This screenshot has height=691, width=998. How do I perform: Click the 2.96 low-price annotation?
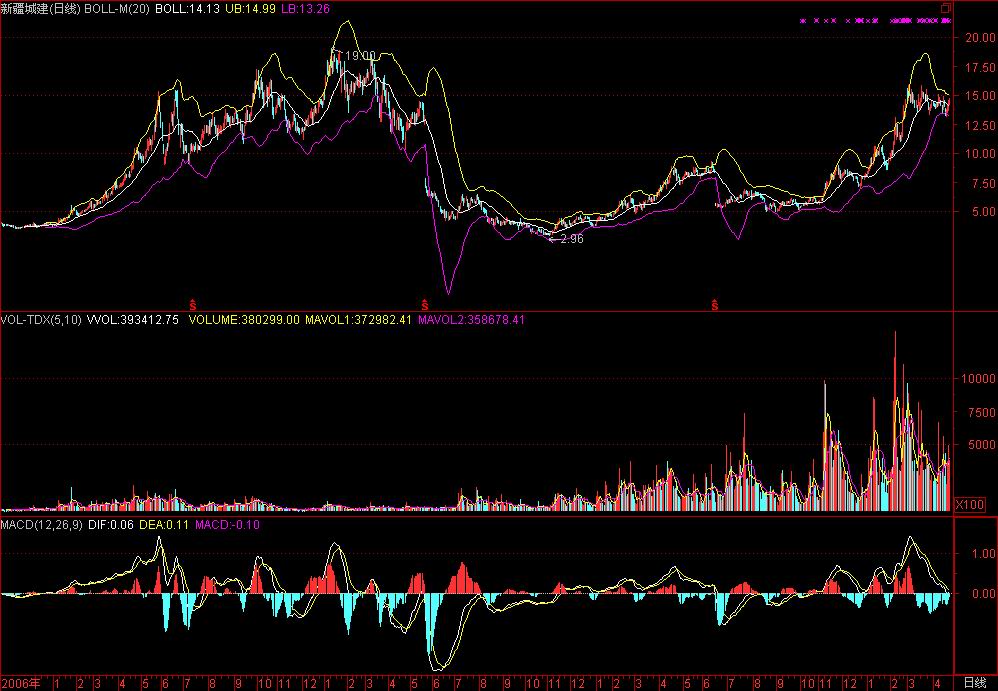coord(572,239)
